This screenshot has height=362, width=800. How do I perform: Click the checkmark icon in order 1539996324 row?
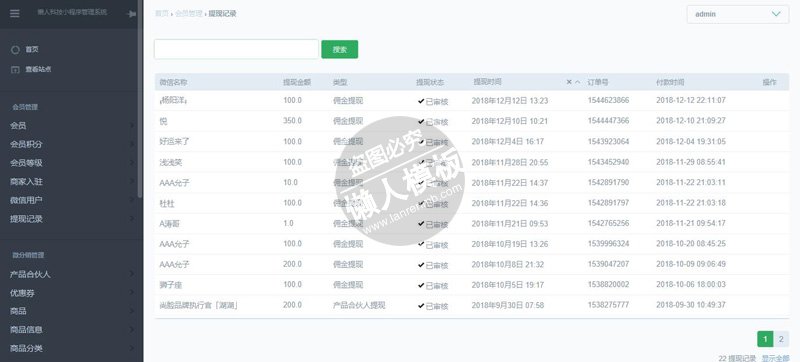tap(421, 244)
